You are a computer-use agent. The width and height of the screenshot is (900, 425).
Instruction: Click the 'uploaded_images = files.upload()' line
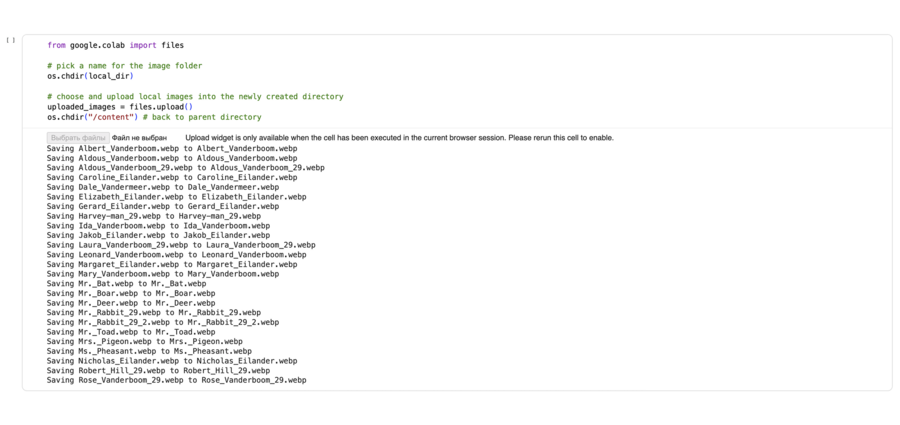click(x=120, y=107)
